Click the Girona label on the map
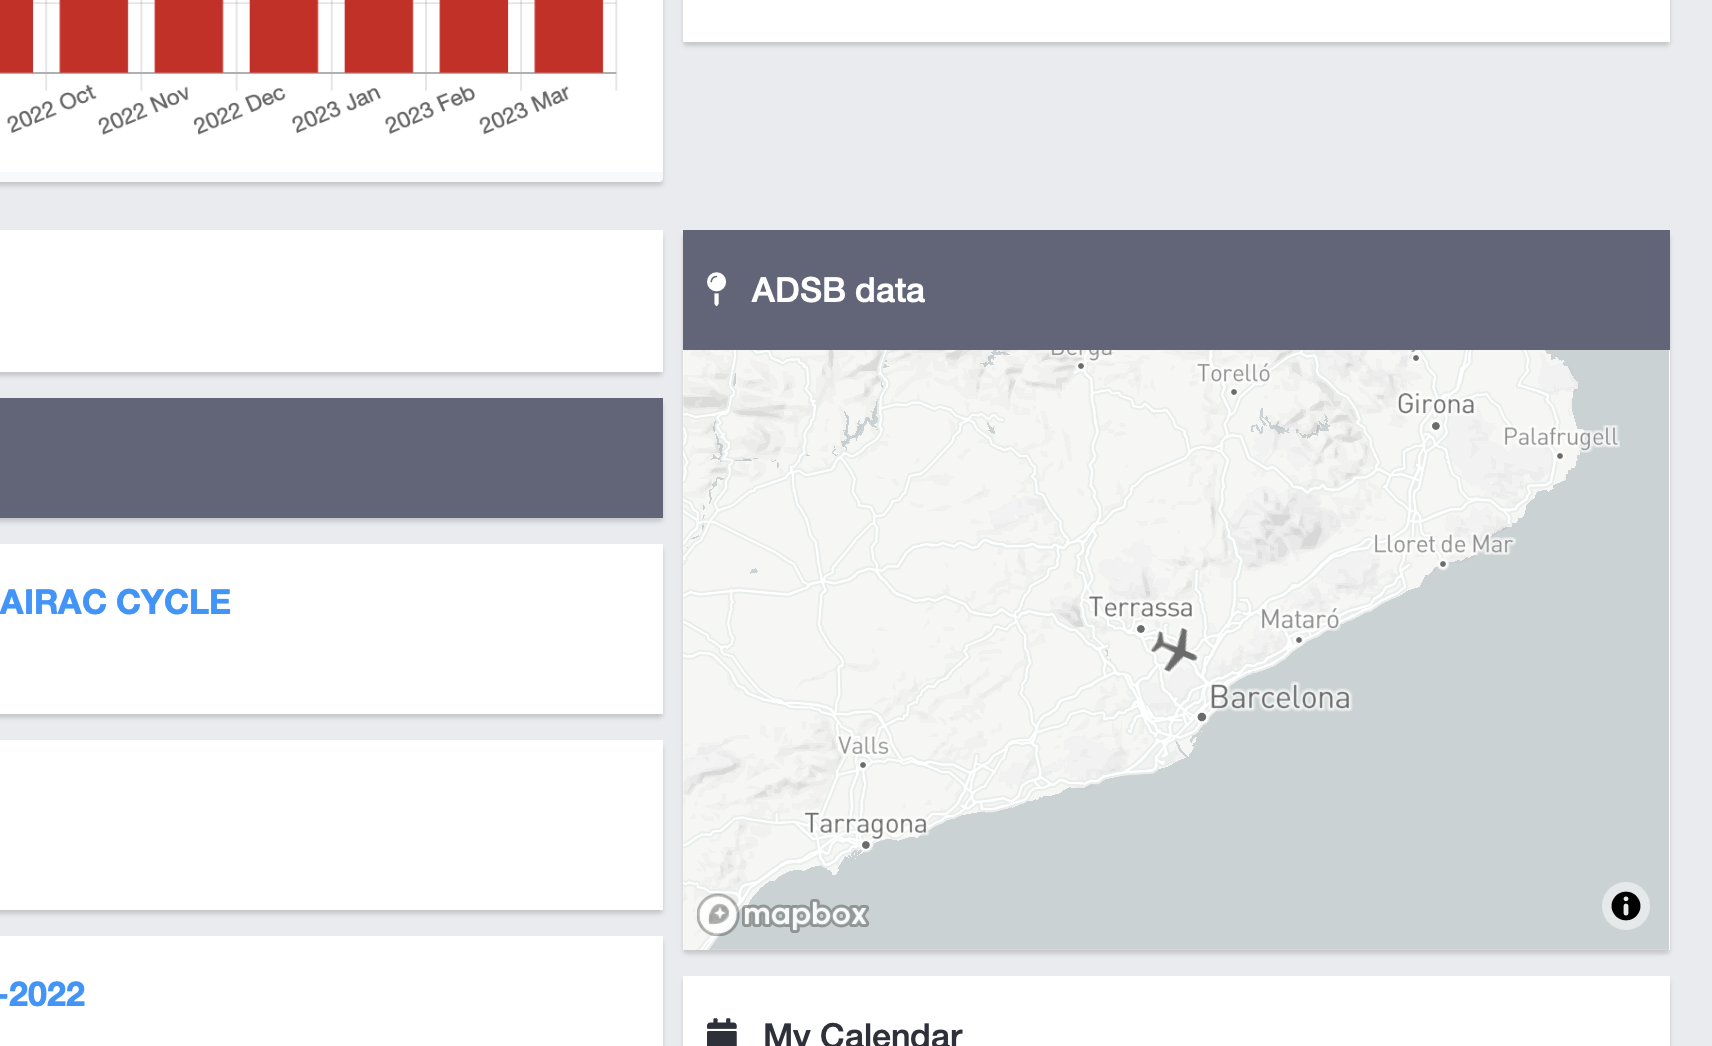 coord(1436,404)
